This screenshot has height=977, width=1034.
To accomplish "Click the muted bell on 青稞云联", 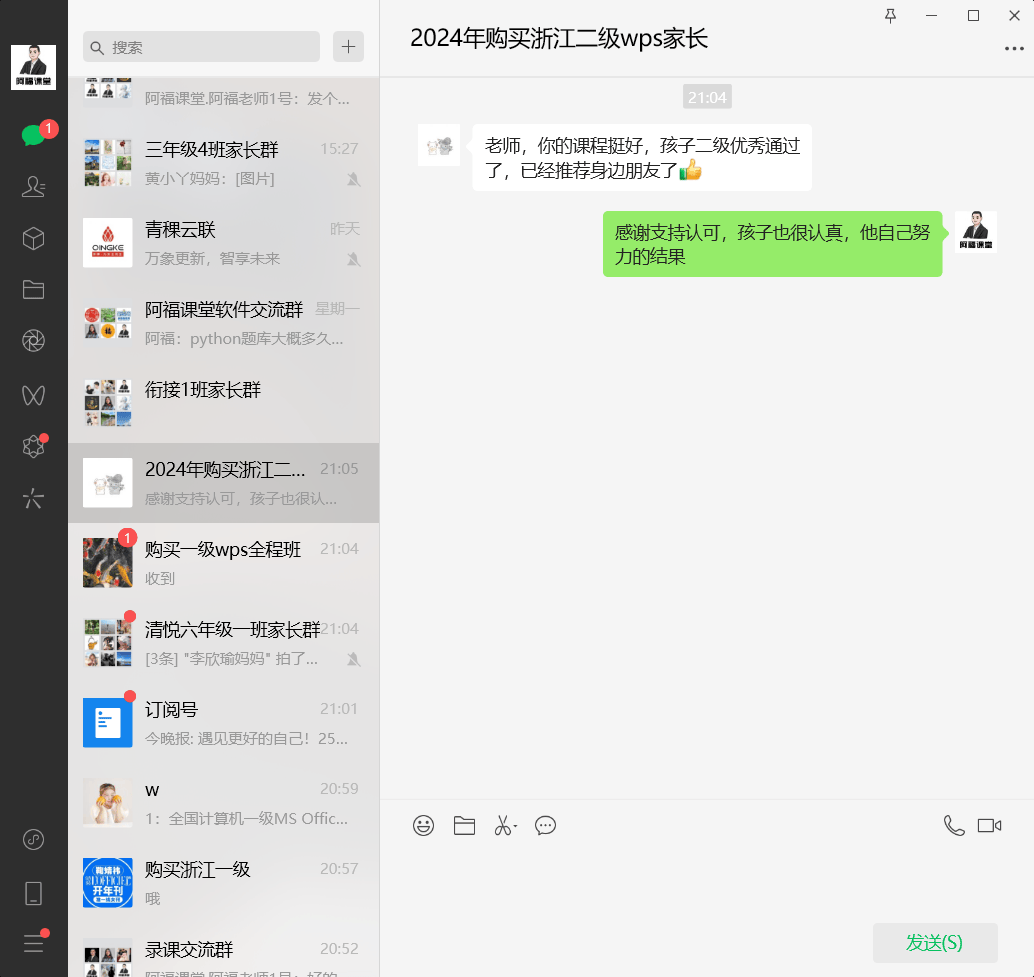I will tap(353, 259).
